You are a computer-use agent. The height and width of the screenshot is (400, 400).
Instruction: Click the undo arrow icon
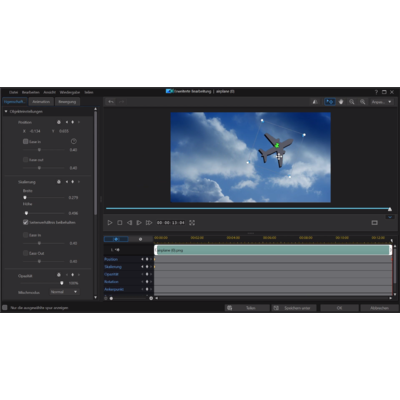tap(111, 102)
